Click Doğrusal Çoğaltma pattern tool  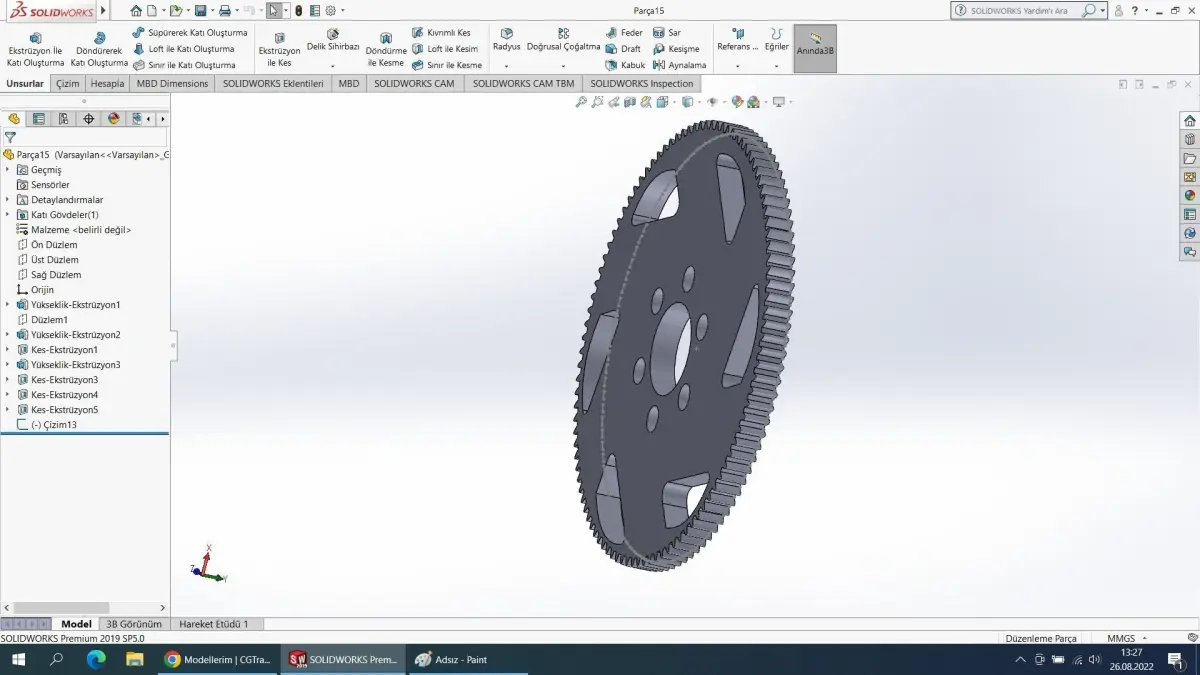pyautogui.click(x=564, y=41)
